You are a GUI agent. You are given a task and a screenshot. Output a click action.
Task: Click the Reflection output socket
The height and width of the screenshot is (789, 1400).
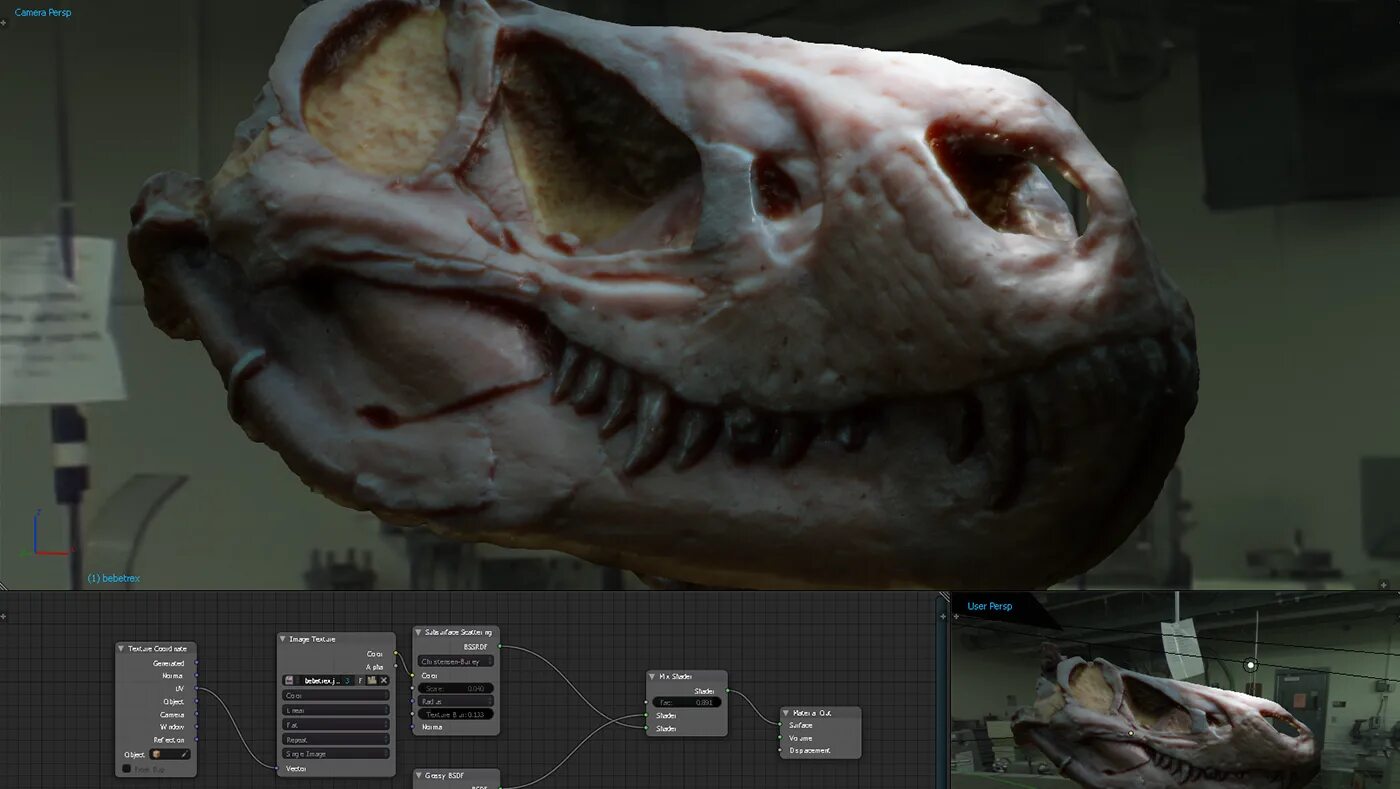point(196,739)
